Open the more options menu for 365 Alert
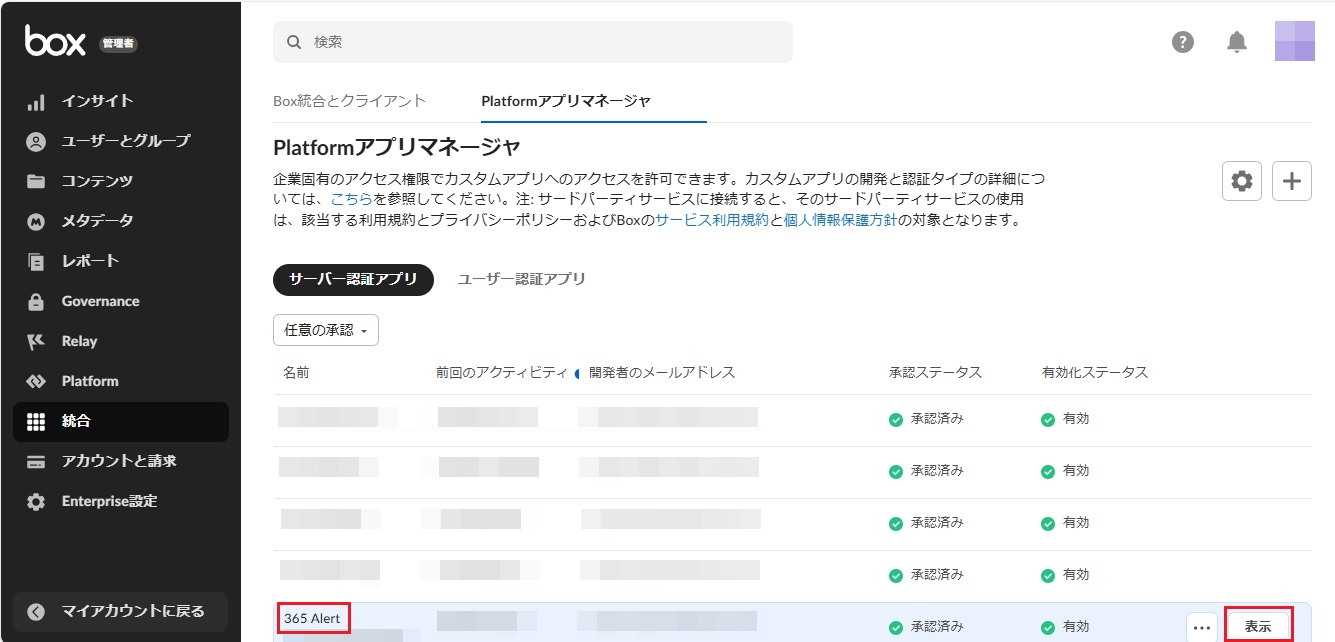This screenshot has height=642, width=1335. pos(1202,627)
